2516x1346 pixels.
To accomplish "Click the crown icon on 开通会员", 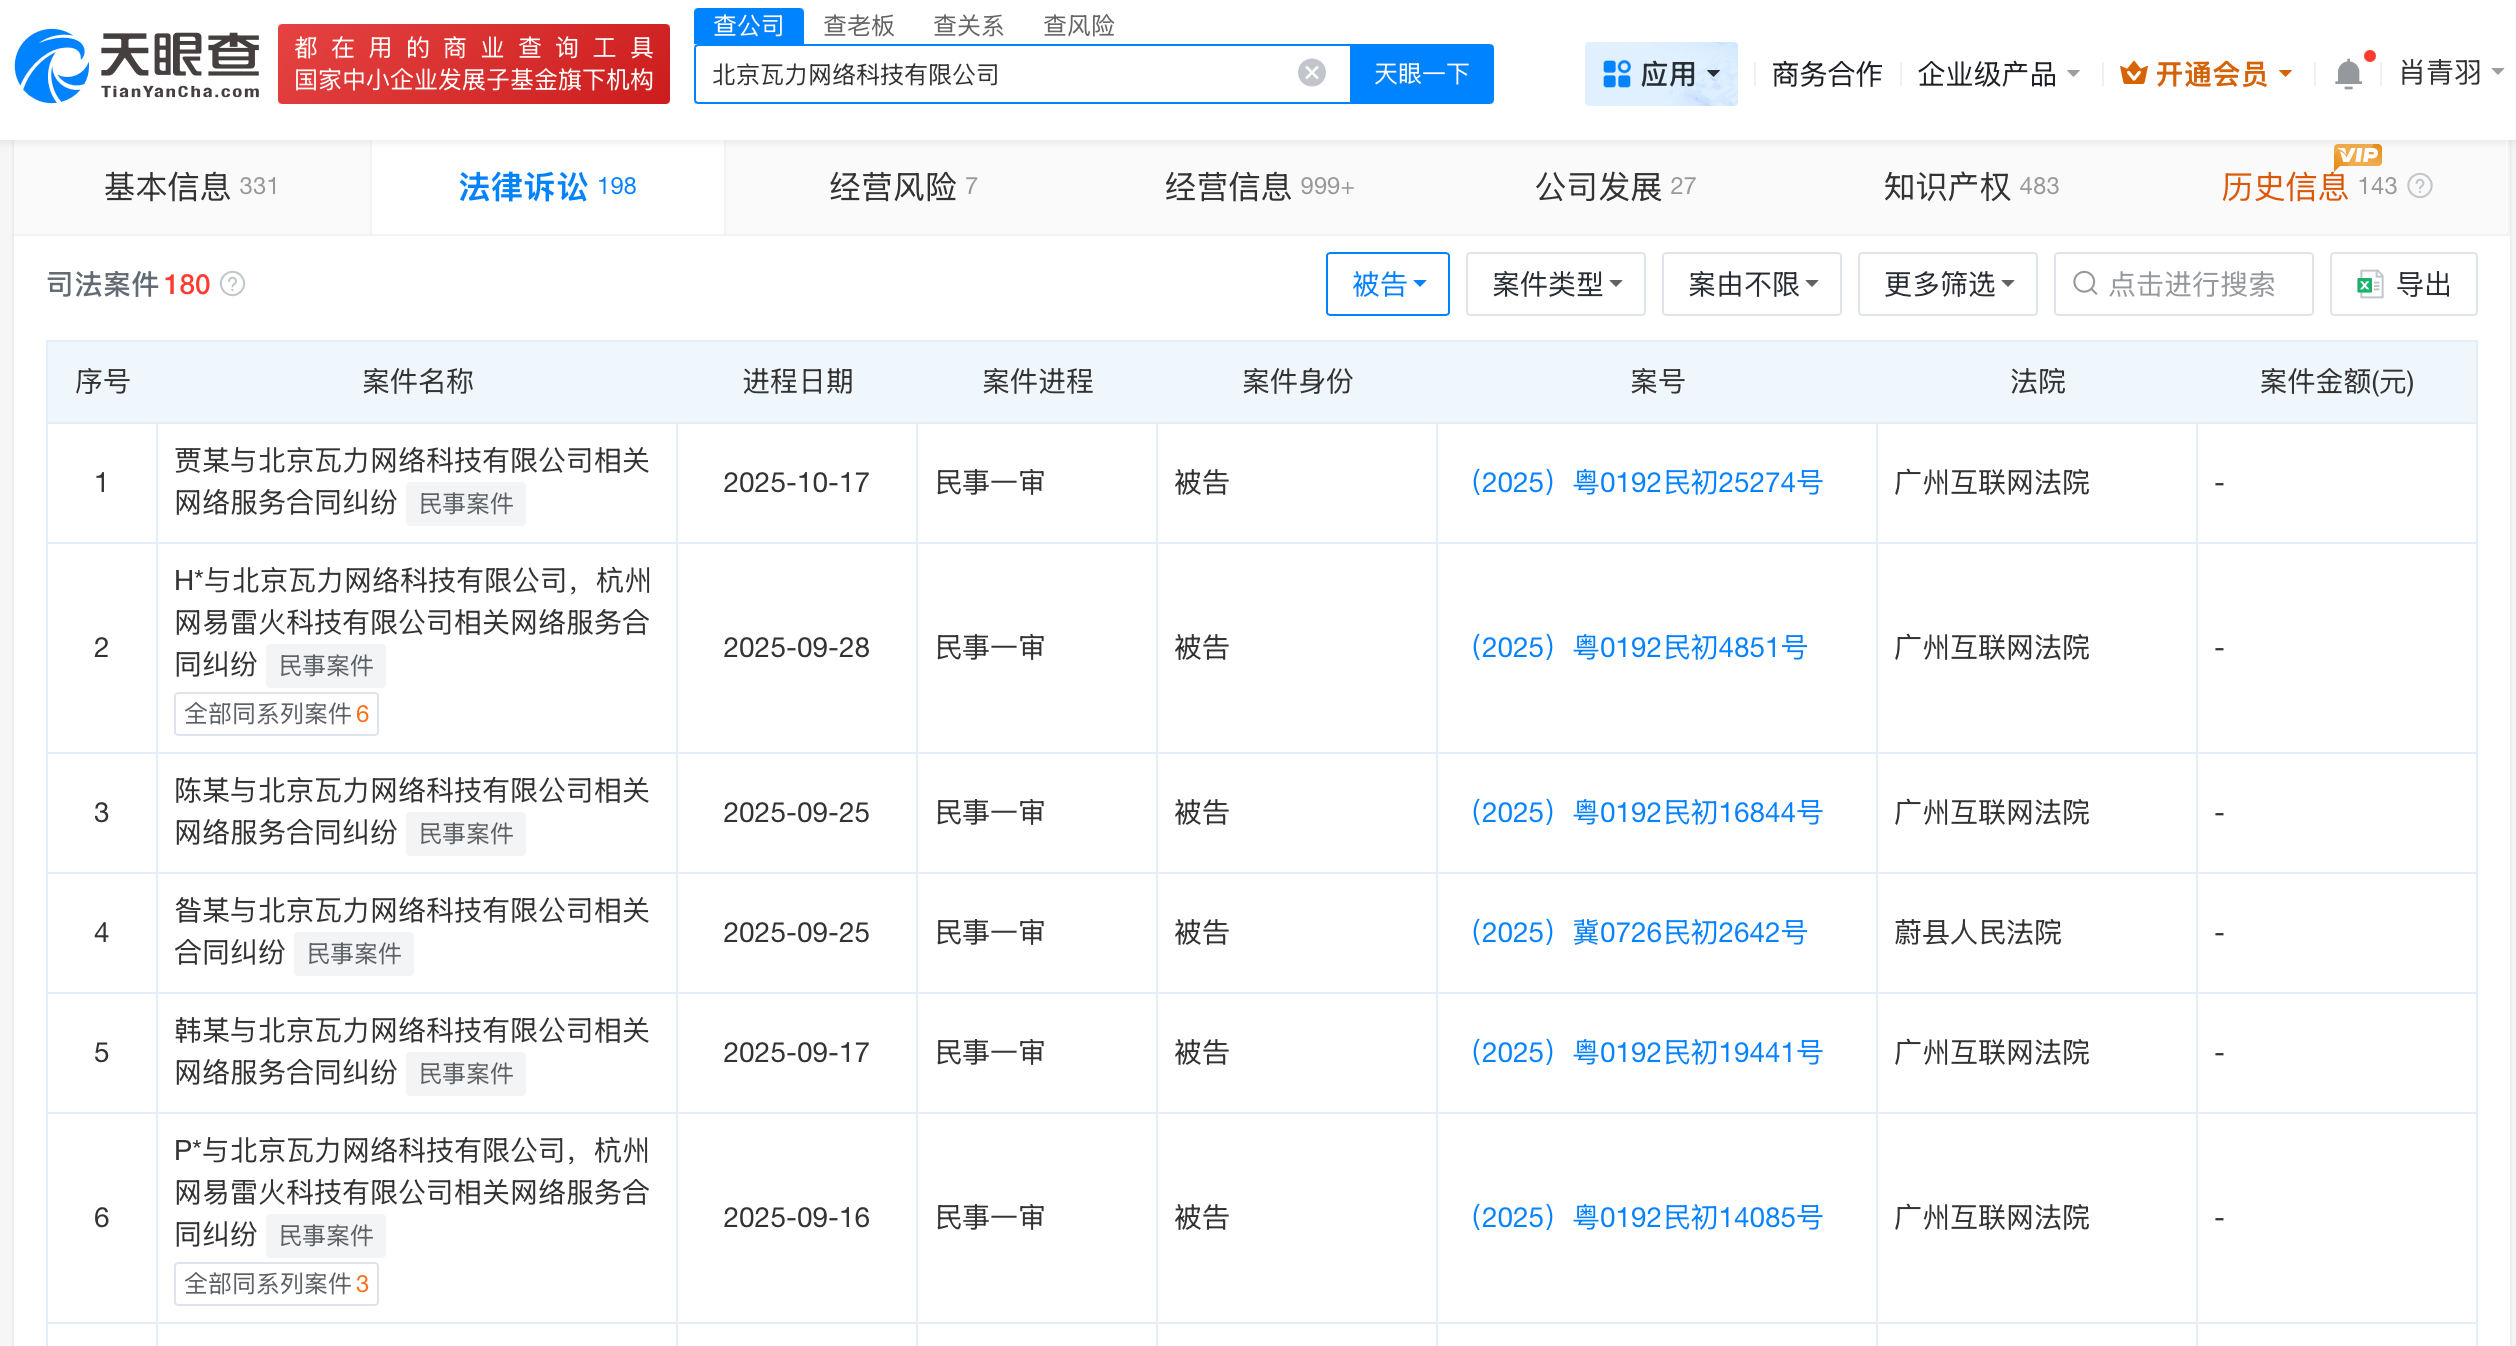I will (2135, 72).
